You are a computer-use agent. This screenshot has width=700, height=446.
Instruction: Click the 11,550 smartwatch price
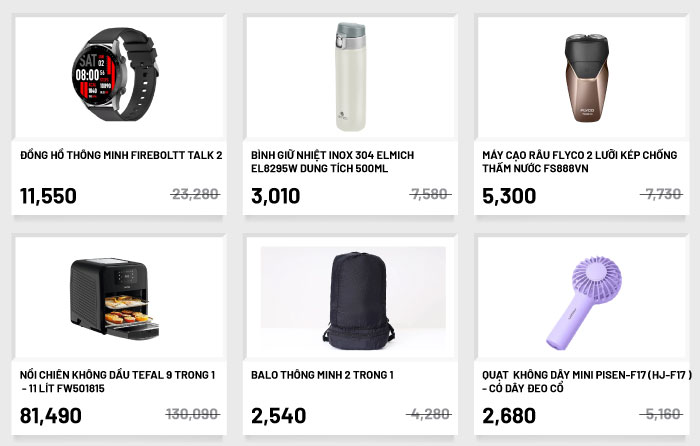click(x=48, y=196)
